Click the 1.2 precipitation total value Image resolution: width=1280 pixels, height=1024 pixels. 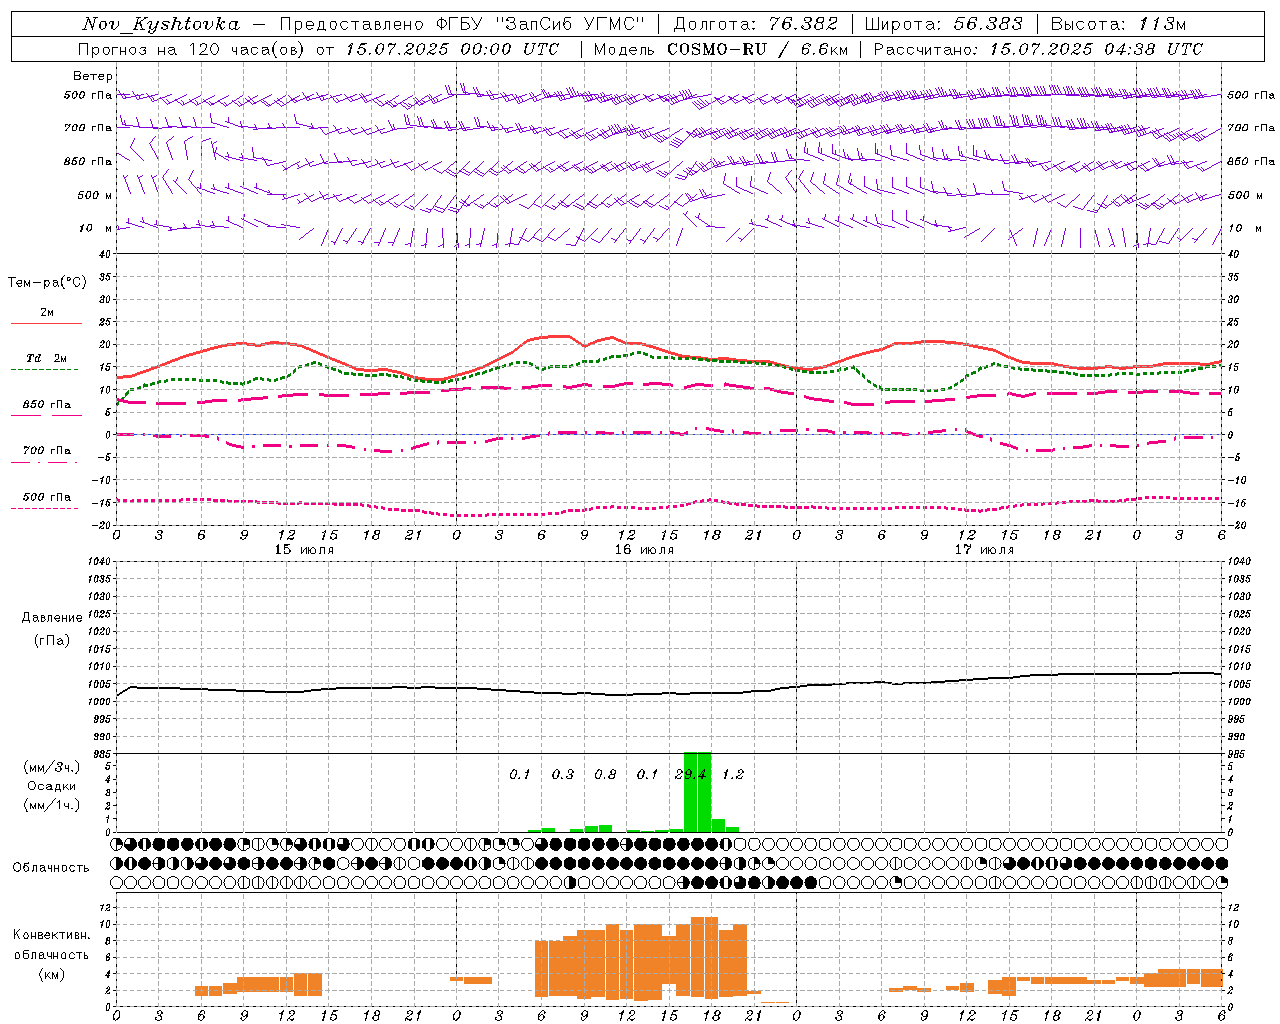733,774
